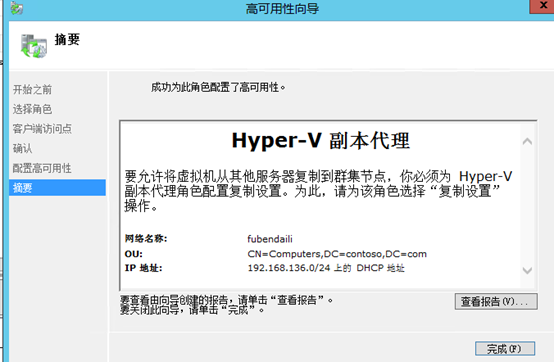The image size is (554, 362).
Task: Click the summary page header icon
Action: pyautogui.click(x=34, y=46)
